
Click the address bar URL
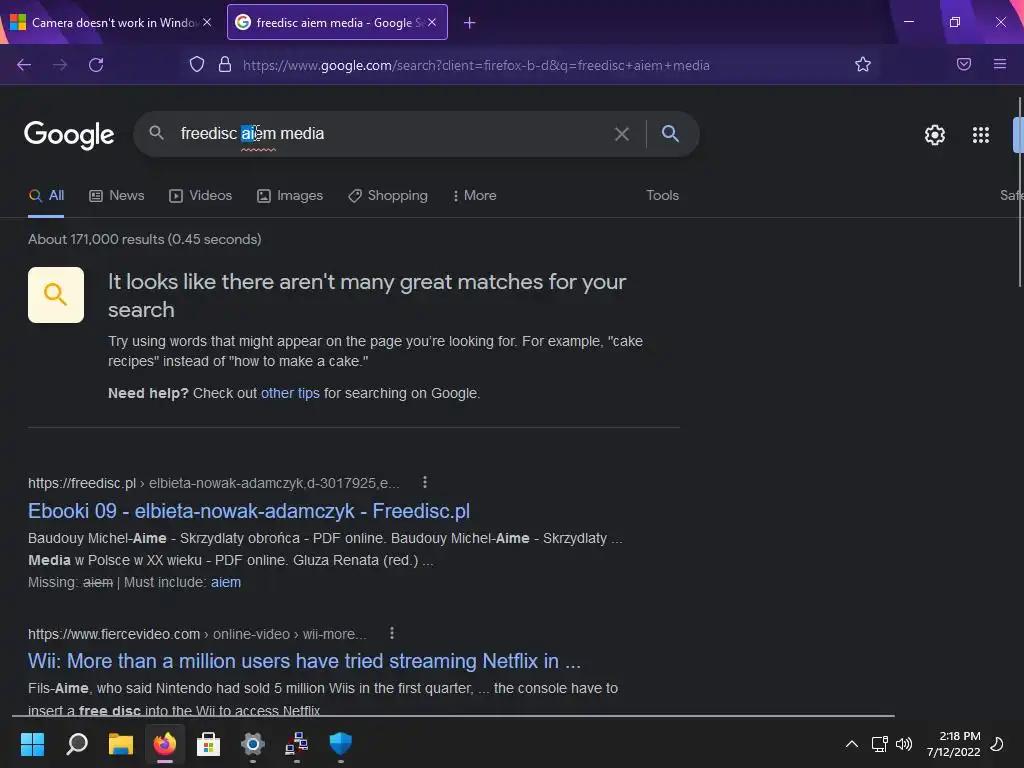(x=476, y=65)
